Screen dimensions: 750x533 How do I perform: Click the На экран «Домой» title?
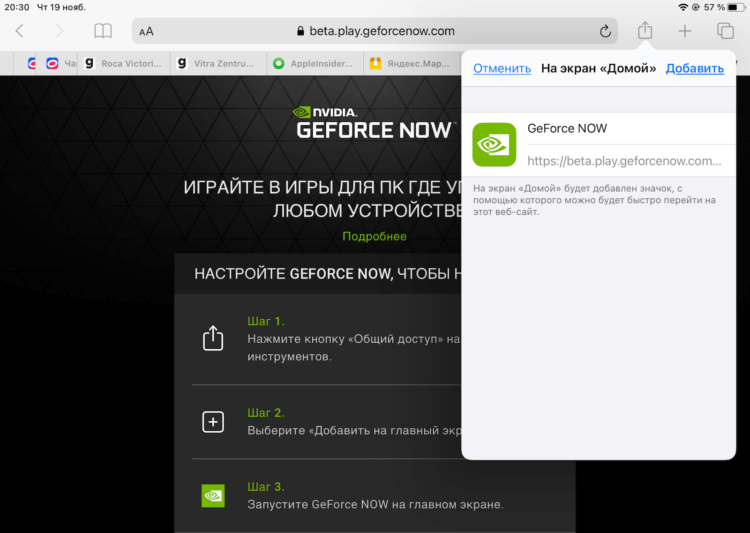coord(598,68)
